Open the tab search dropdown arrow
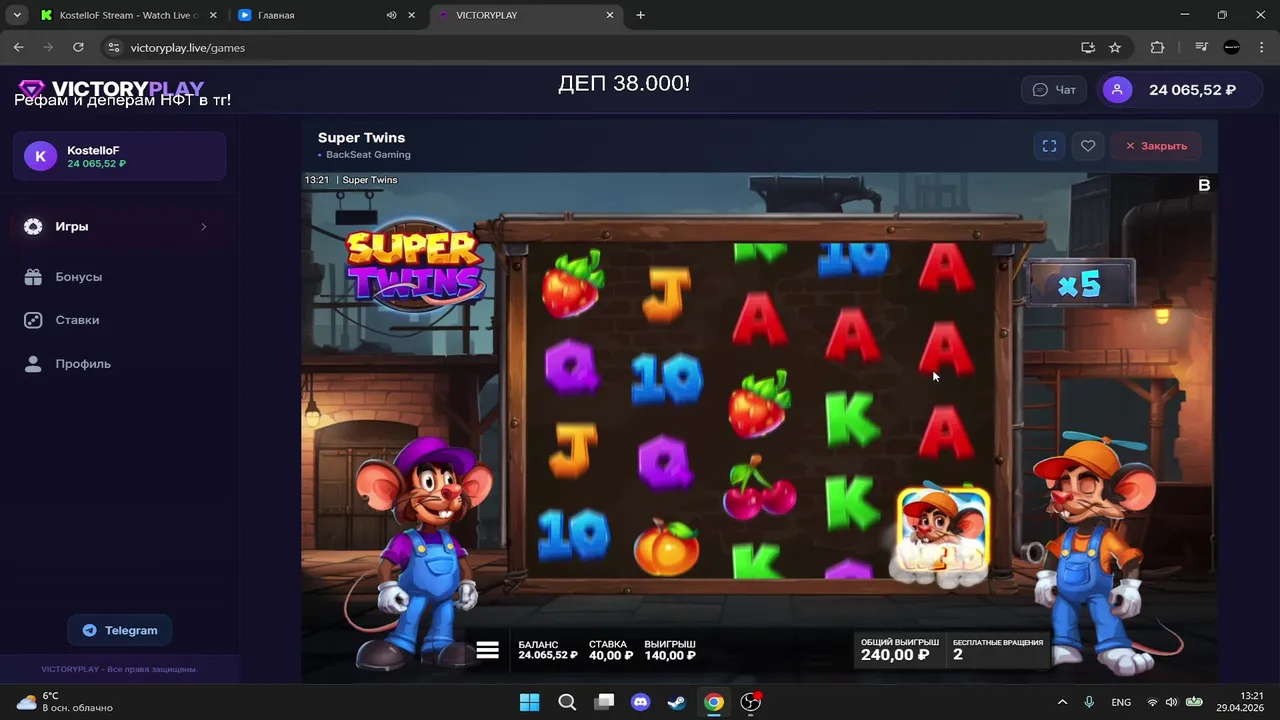Viewport: 1280px width, 720px height. click(x=17, y=15)
